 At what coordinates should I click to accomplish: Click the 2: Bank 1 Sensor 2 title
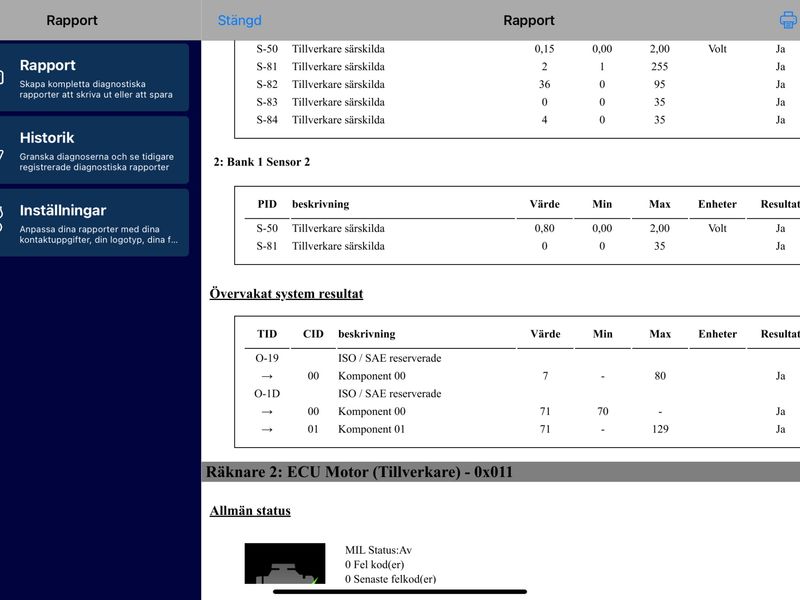pos(262,162)
